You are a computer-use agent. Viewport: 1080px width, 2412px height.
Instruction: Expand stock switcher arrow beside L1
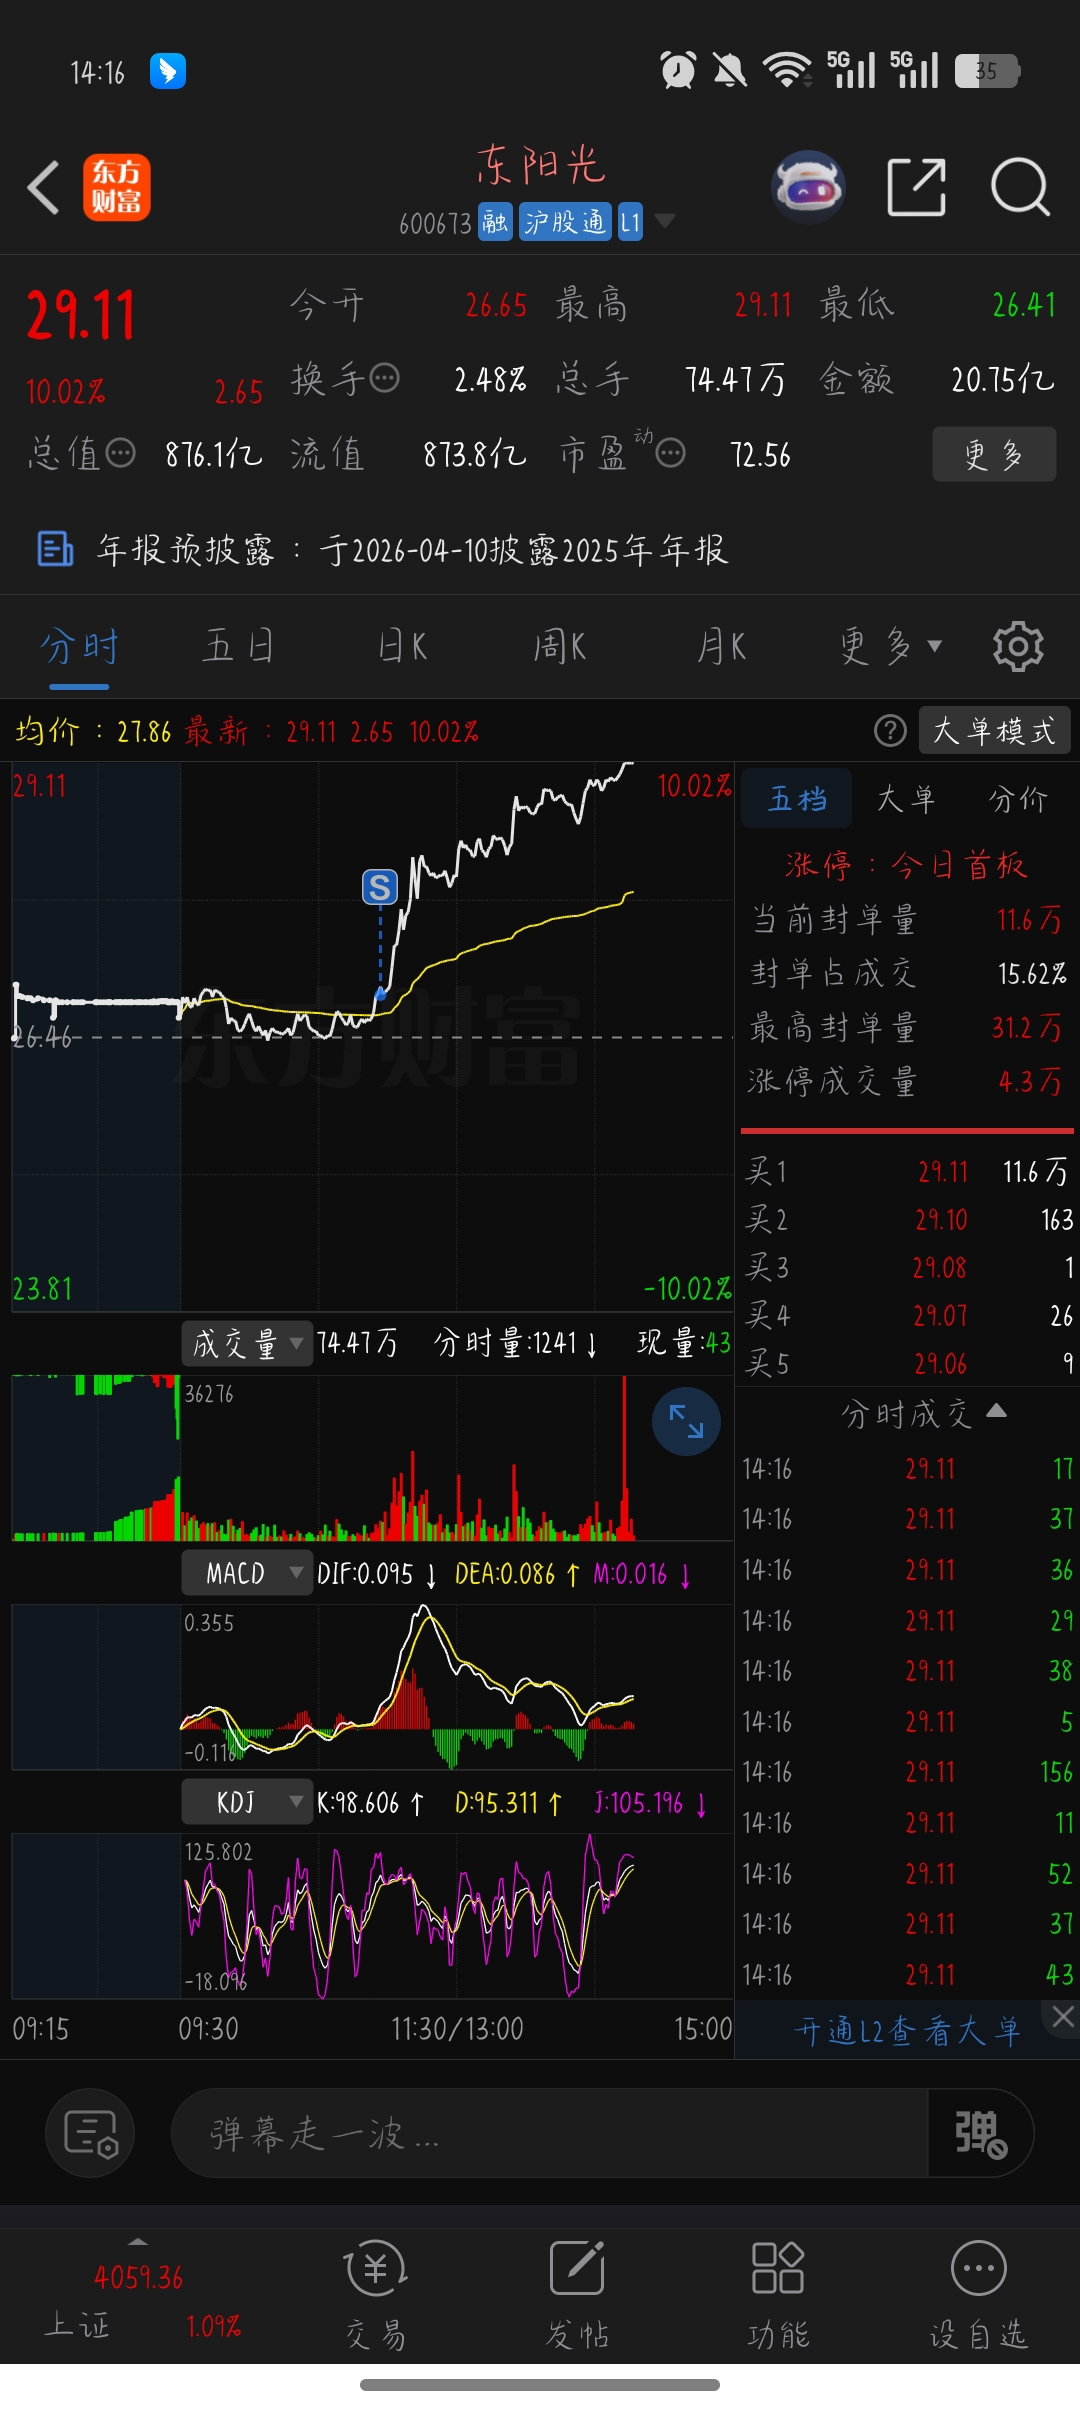tap(663, 221)
